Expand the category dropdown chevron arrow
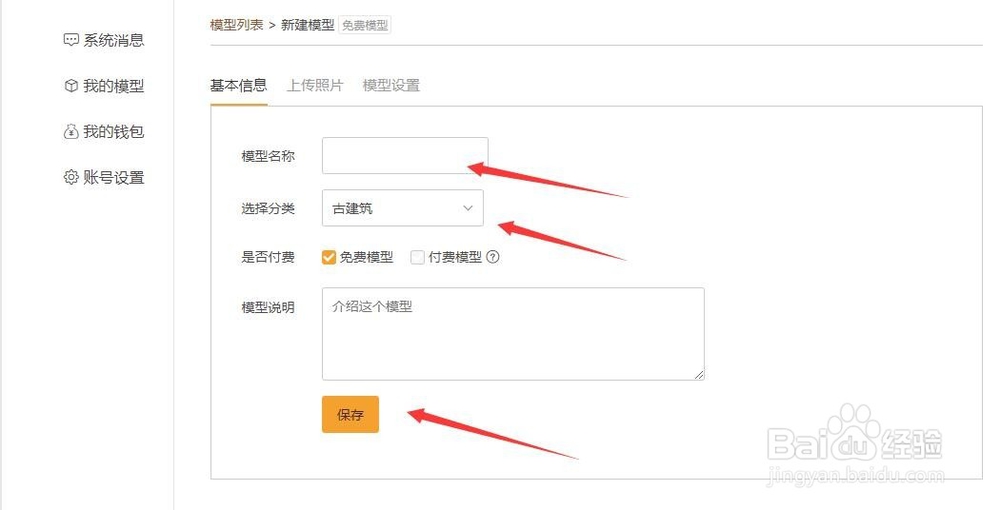The height and width of the screenshot is (510, 1000). [467, 208]
